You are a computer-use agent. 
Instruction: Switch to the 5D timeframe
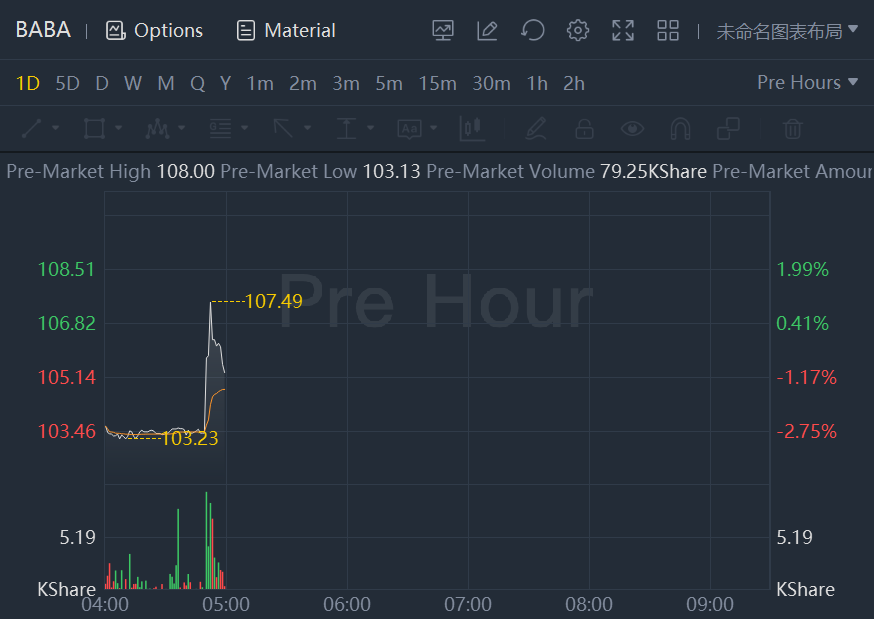[x=67, y=83]
